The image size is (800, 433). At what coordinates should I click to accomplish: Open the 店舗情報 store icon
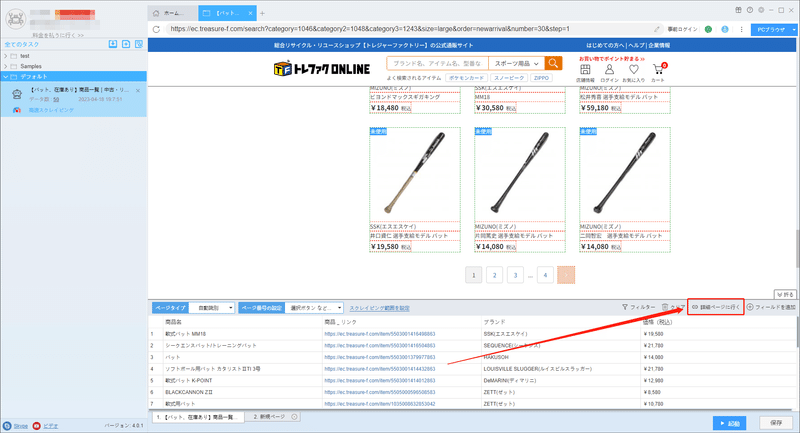585,72
